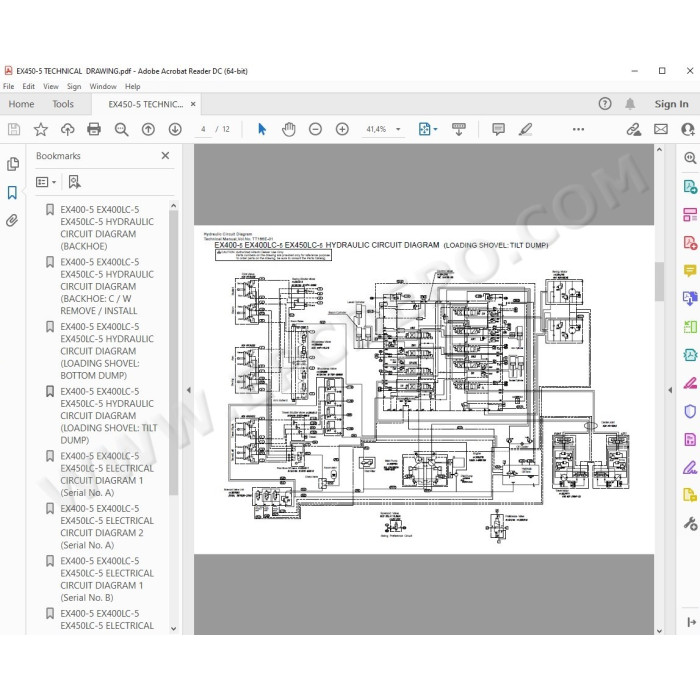This screenshot has height=700, width=700.
Task: Open the help question mark icon
Action: coord(605,104)
